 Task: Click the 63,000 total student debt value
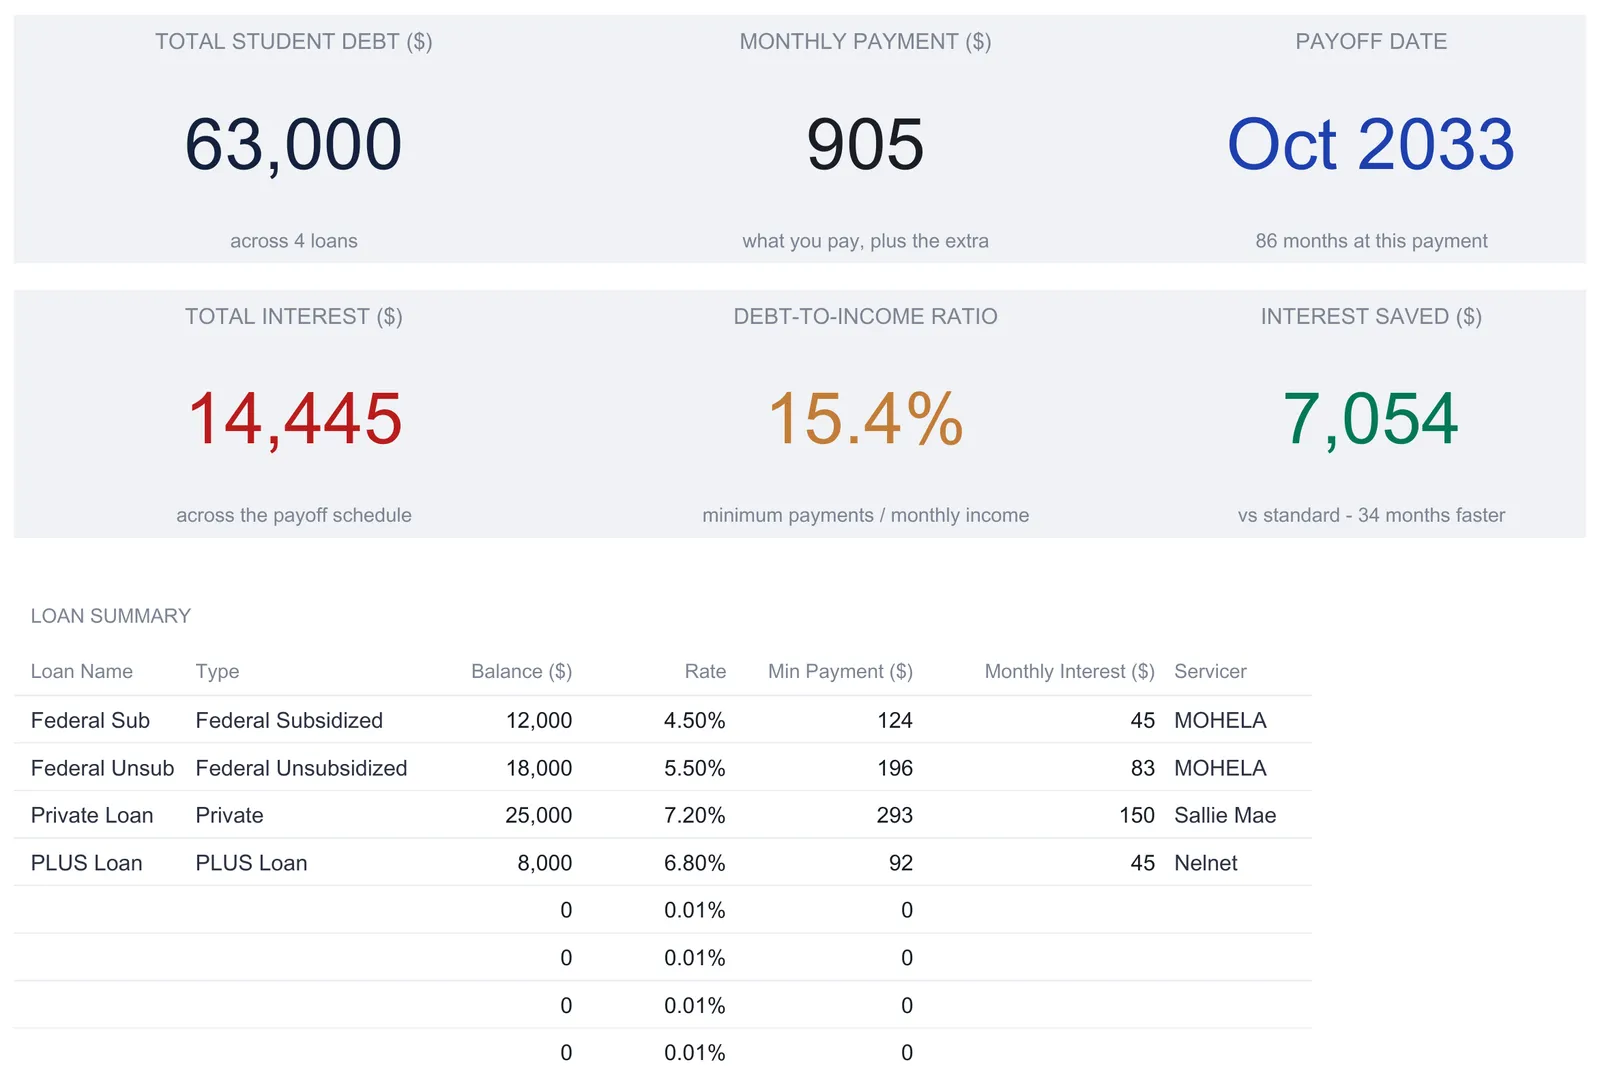pyautogui.click(x=293, y=145)
